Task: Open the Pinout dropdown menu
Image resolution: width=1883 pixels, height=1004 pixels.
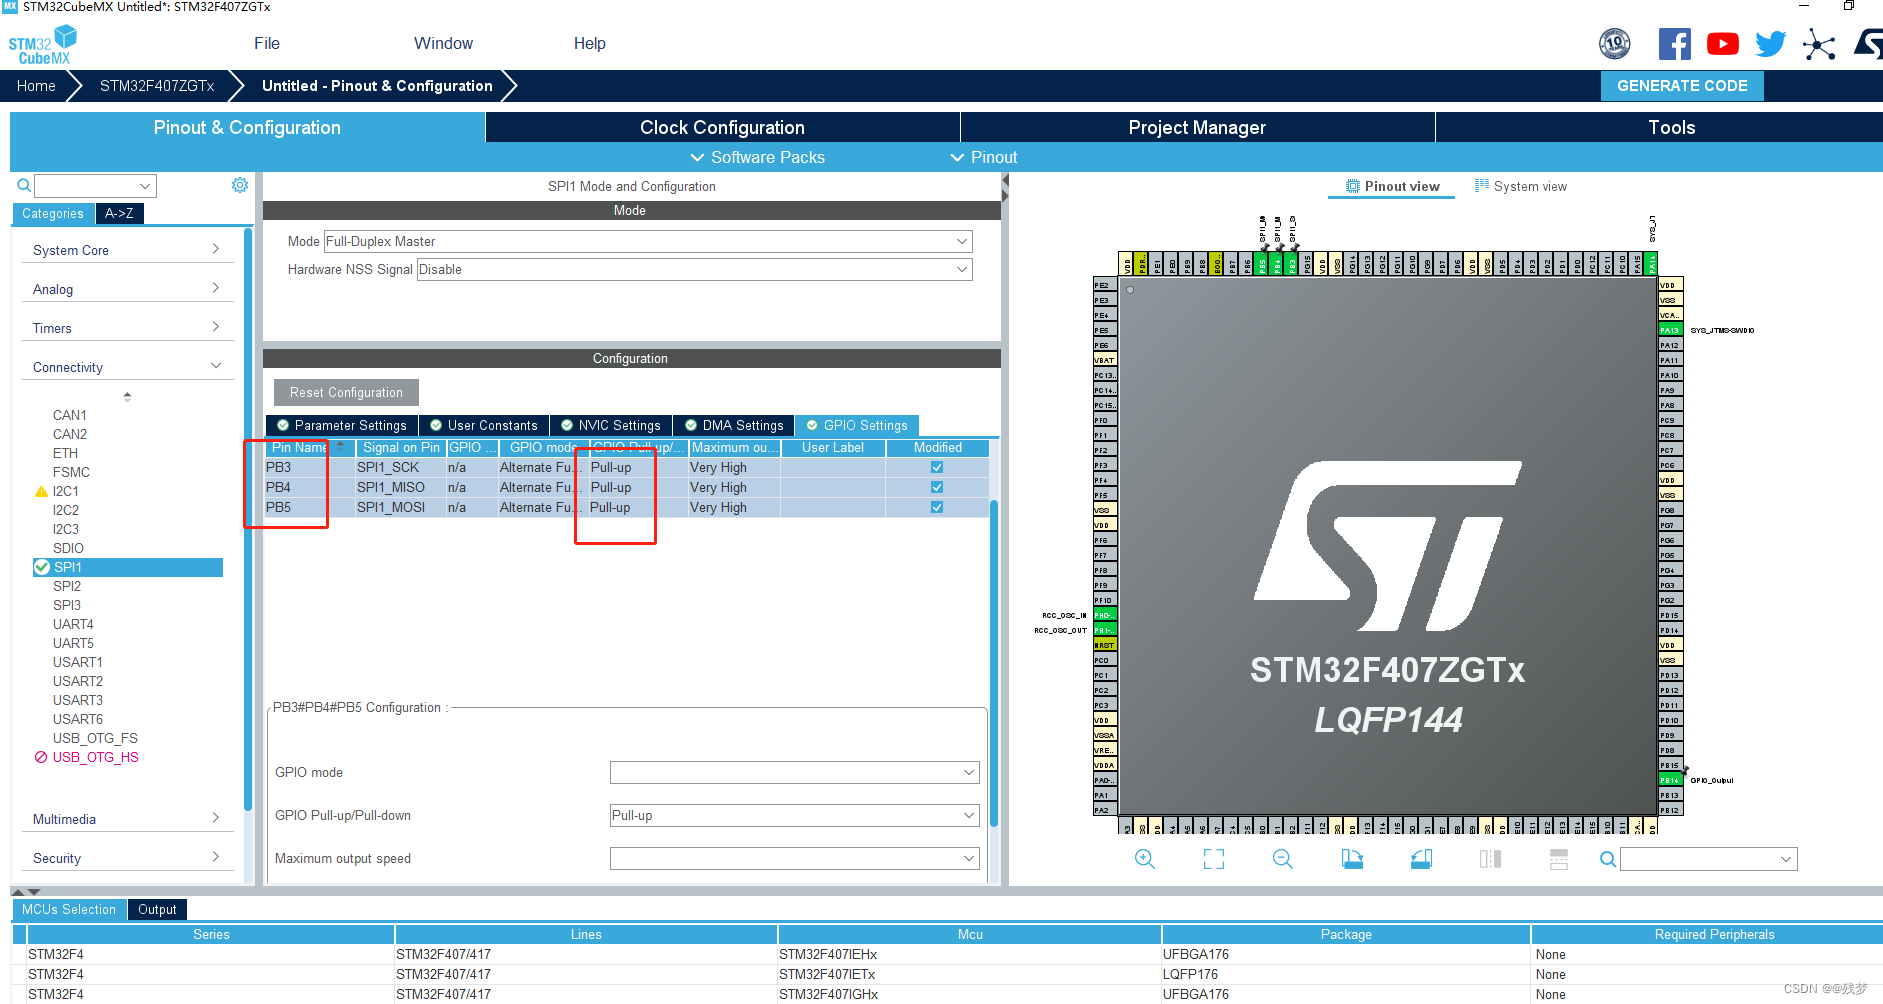Action: (x=984, y=157)
